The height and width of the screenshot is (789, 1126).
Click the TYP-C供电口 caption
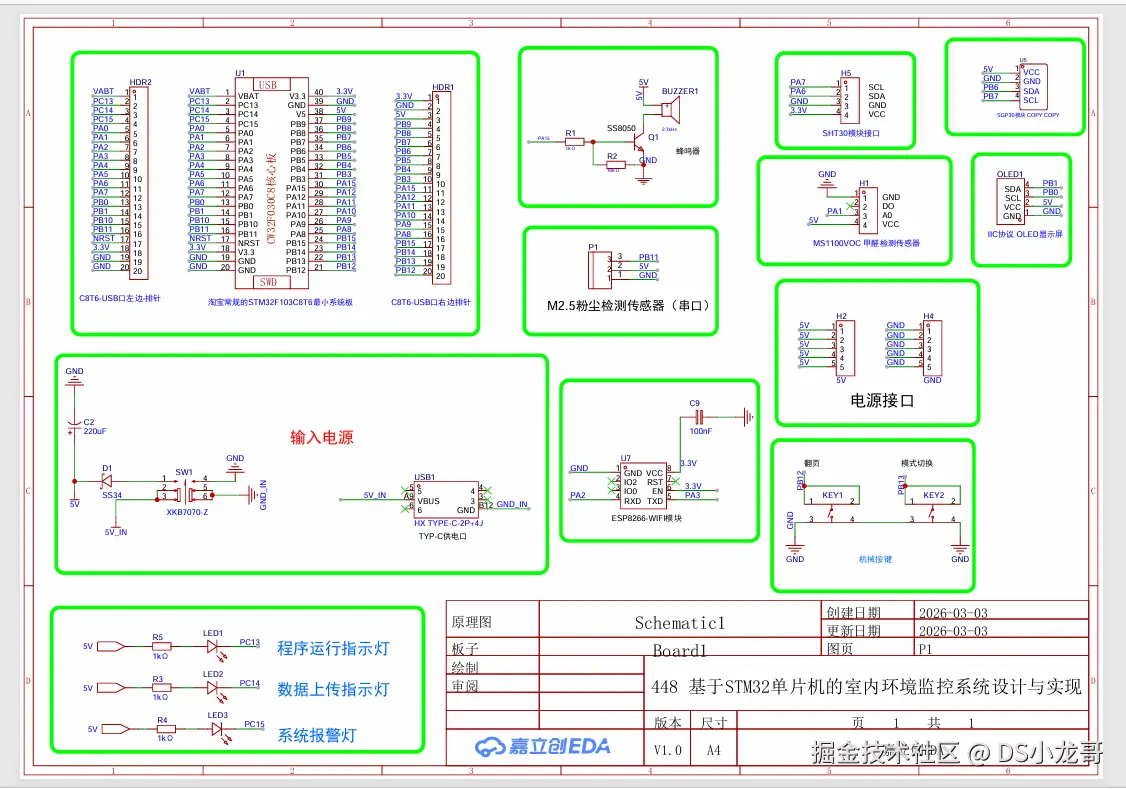pos(442,536)
